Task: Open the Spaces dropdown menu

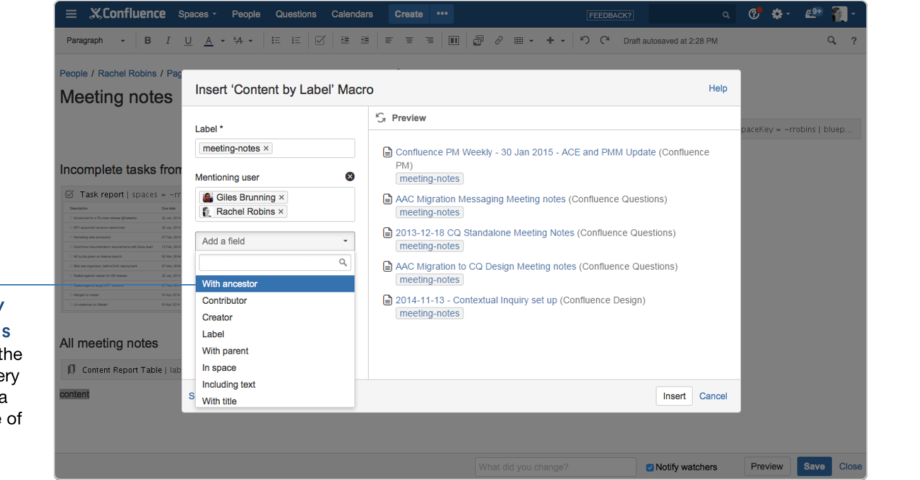Action: tap(199, 14)
